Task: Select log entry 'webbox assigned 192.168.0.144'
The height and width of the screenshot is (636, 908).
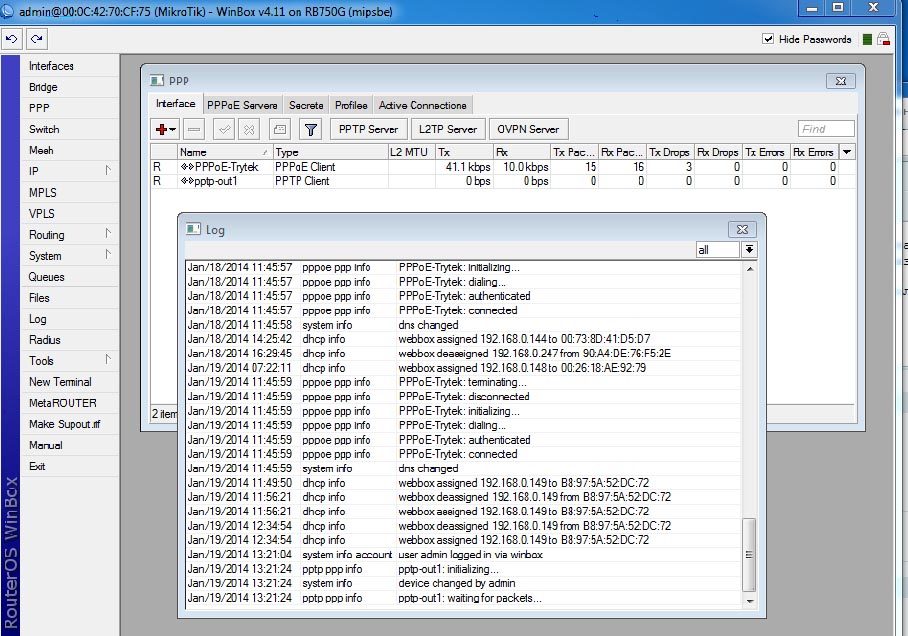Action: (x=463, y=339)
